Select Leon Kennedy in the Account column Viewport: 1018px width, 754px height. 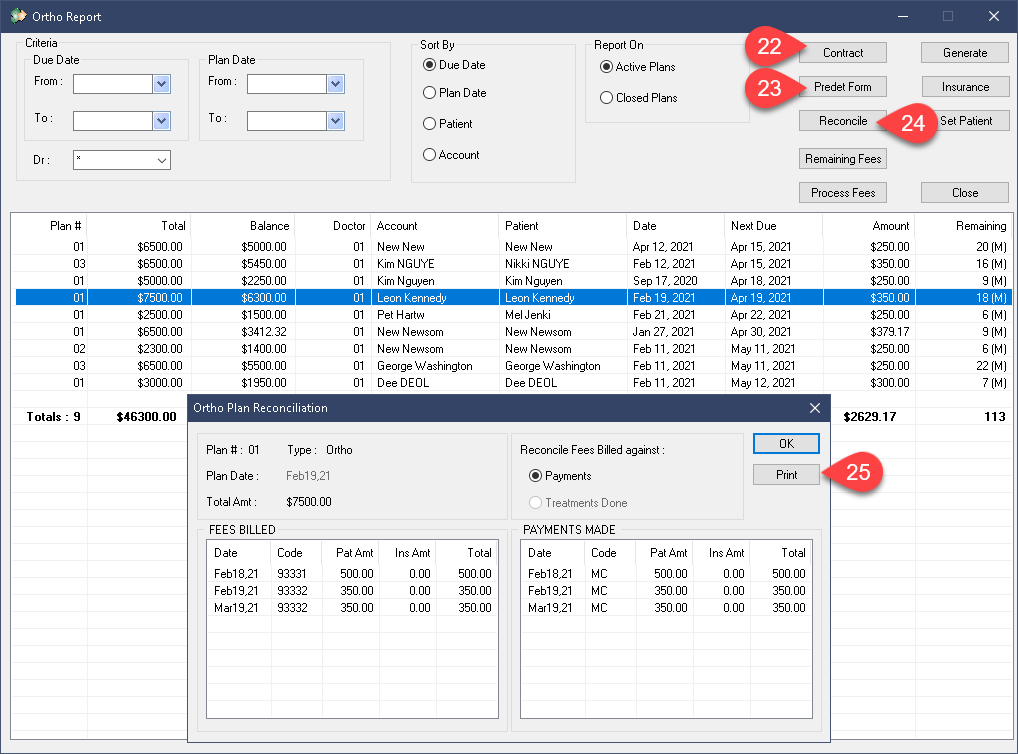pyautogui.click(x=412, y=298)
